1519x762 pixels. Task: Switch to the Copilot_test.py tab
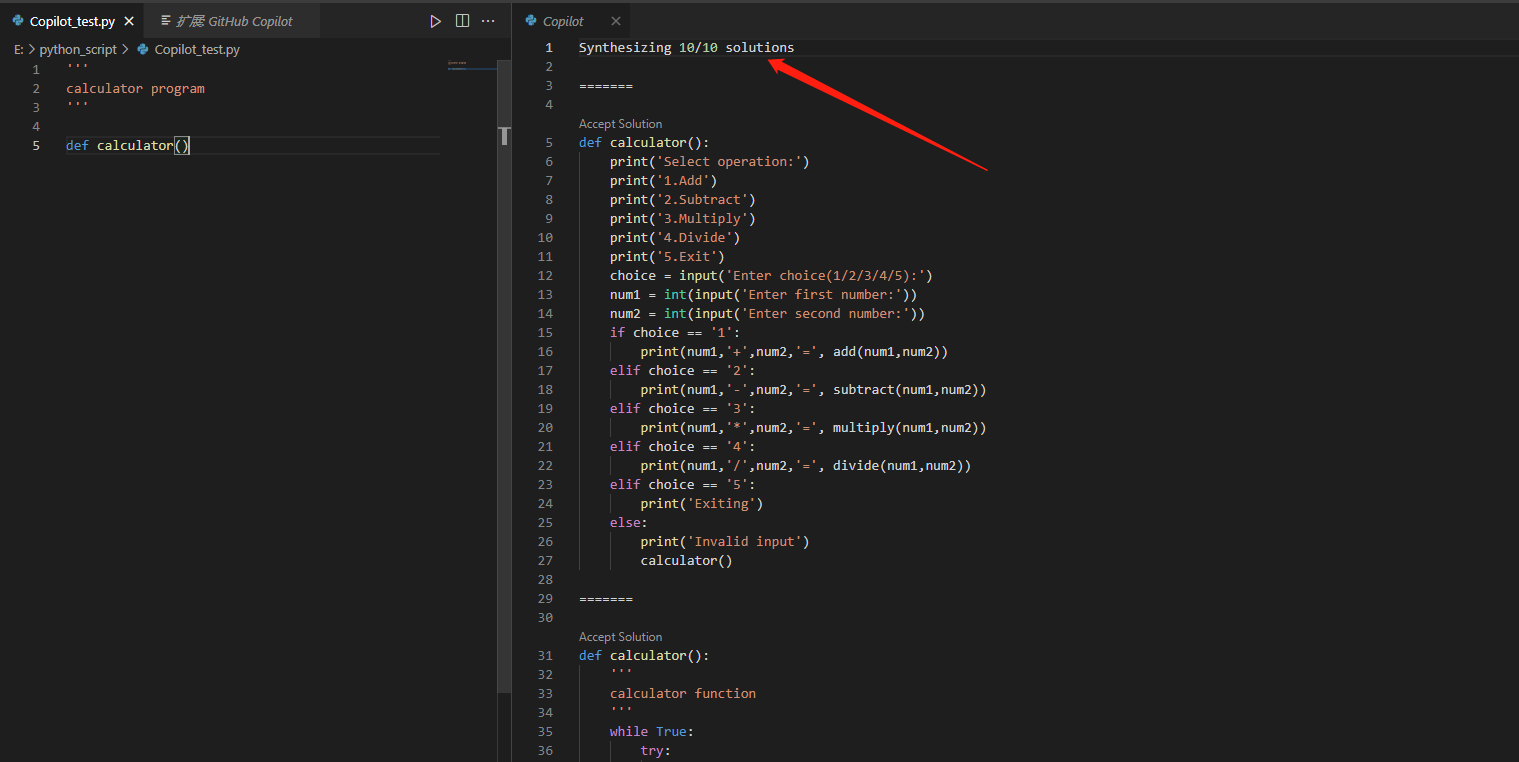[x=72, y=21]
